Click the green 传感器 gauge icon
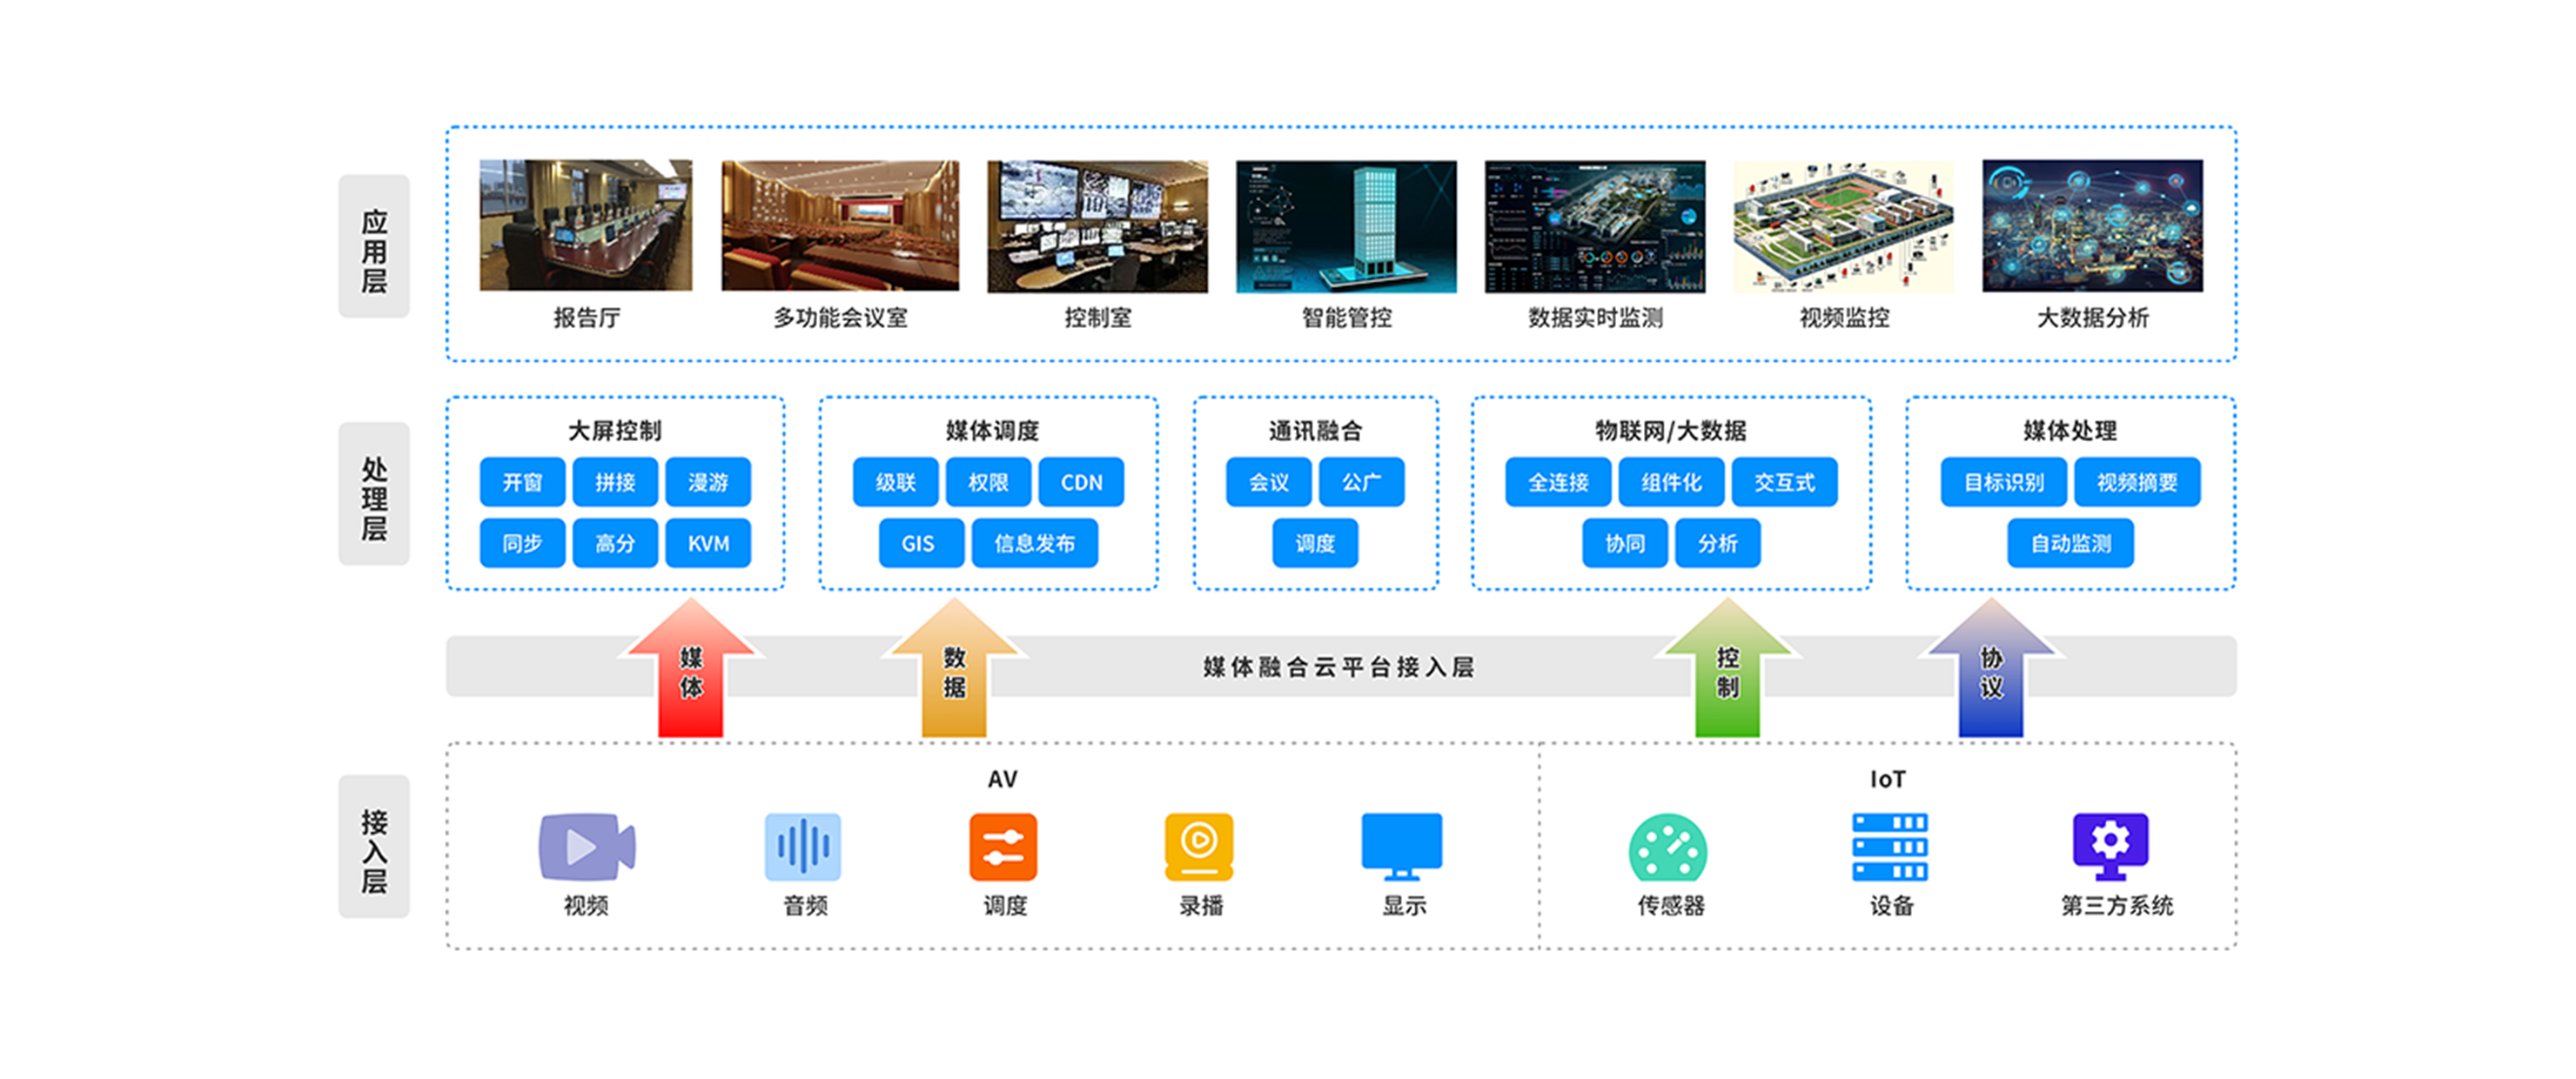Screen dimensions: 2576x1079 (x=1668, y=848)
